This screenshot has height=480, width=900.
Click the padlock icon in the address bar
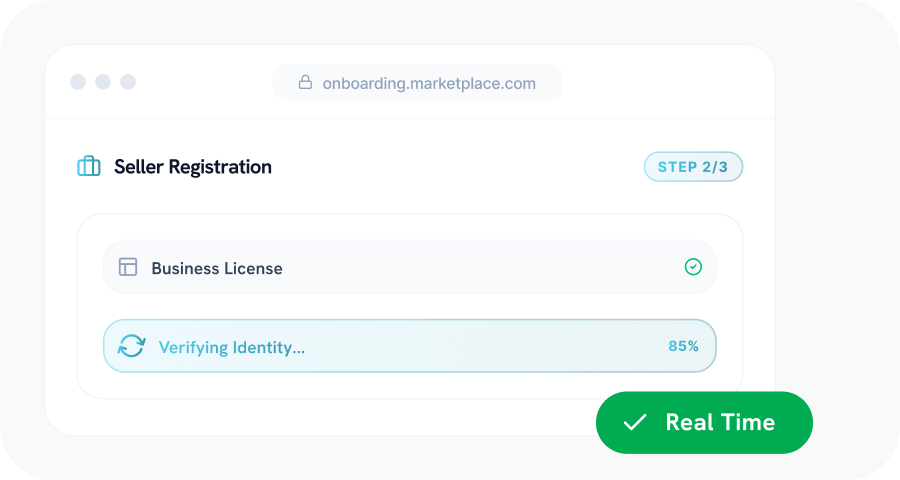(x=305, y=83)
